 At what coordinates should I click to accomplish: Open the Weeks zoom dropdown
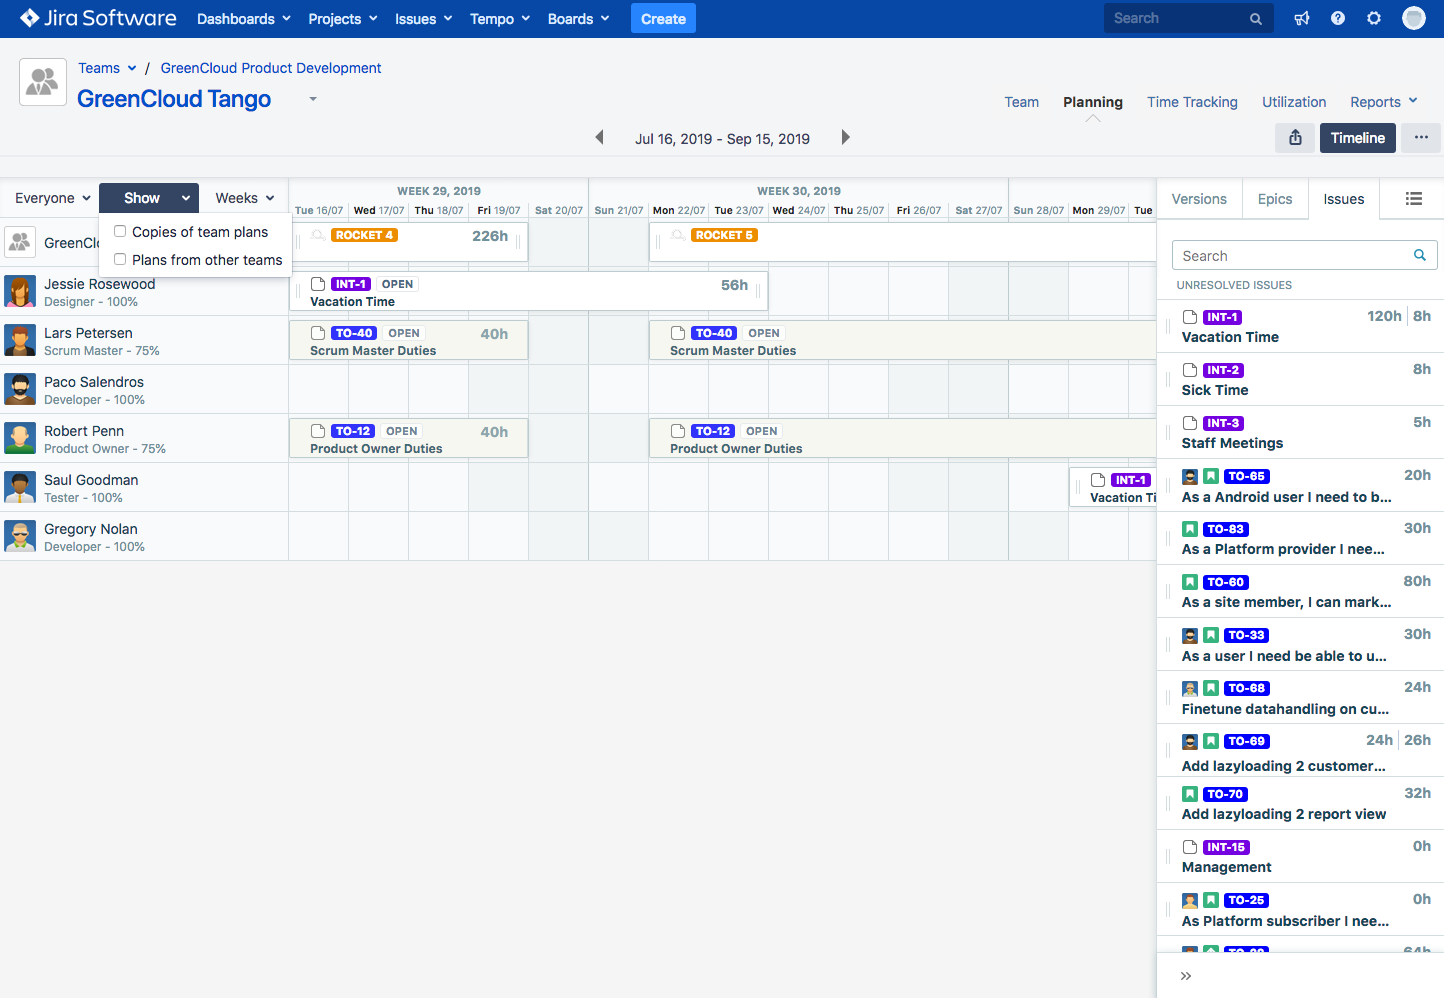pos(243,198)
